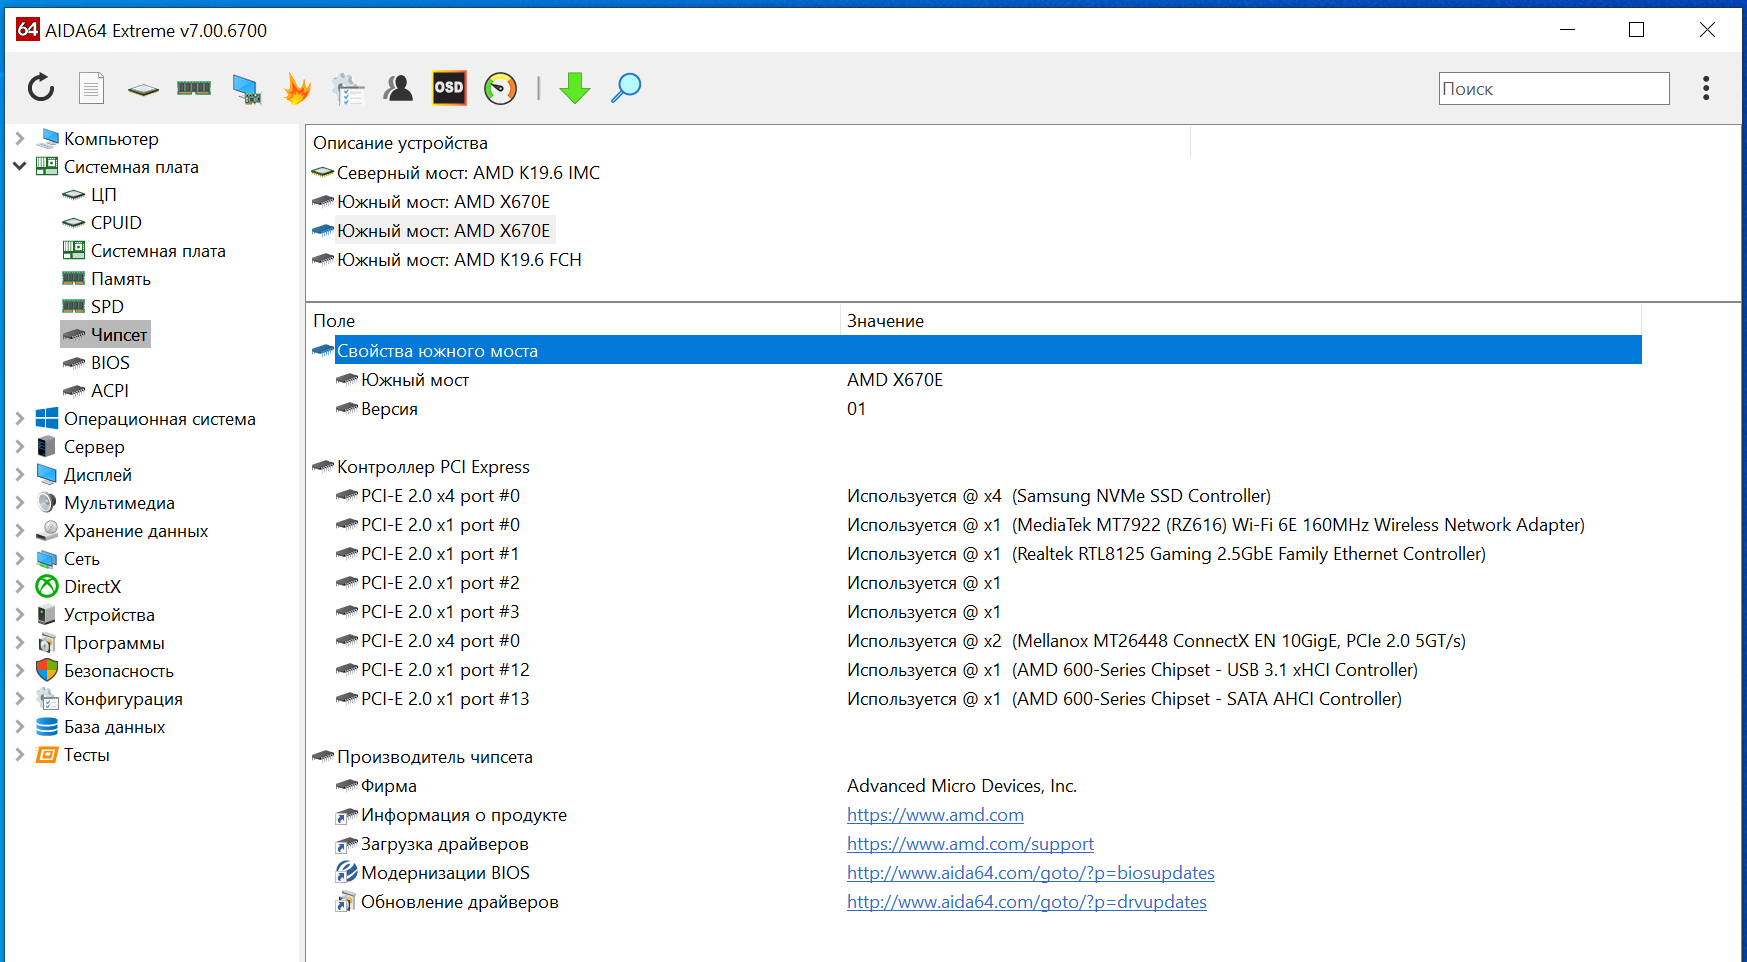Select ACPI in the sidebar tree

(110, 390)
